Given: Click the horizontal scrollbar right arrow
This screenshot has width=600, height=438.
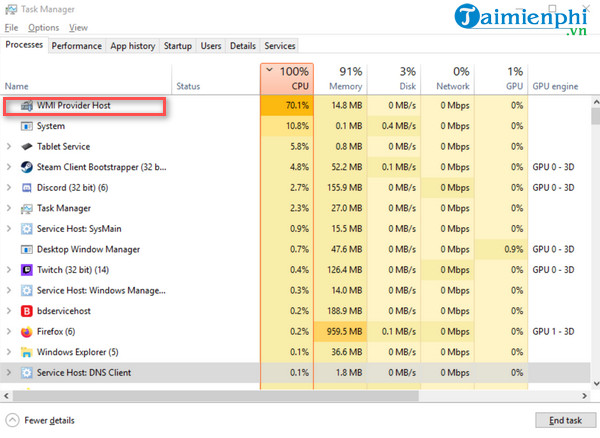Looking at the screenshot, I should [x=584, y=396].
